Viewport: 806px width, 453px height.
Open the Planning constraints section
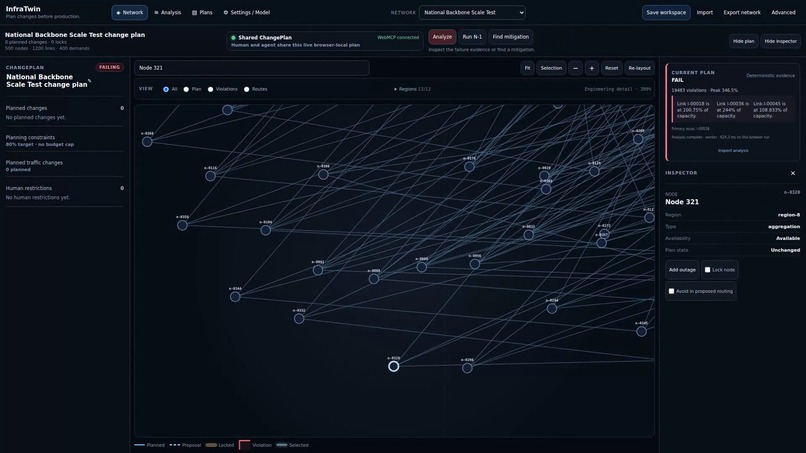click(x=64, y=140)
